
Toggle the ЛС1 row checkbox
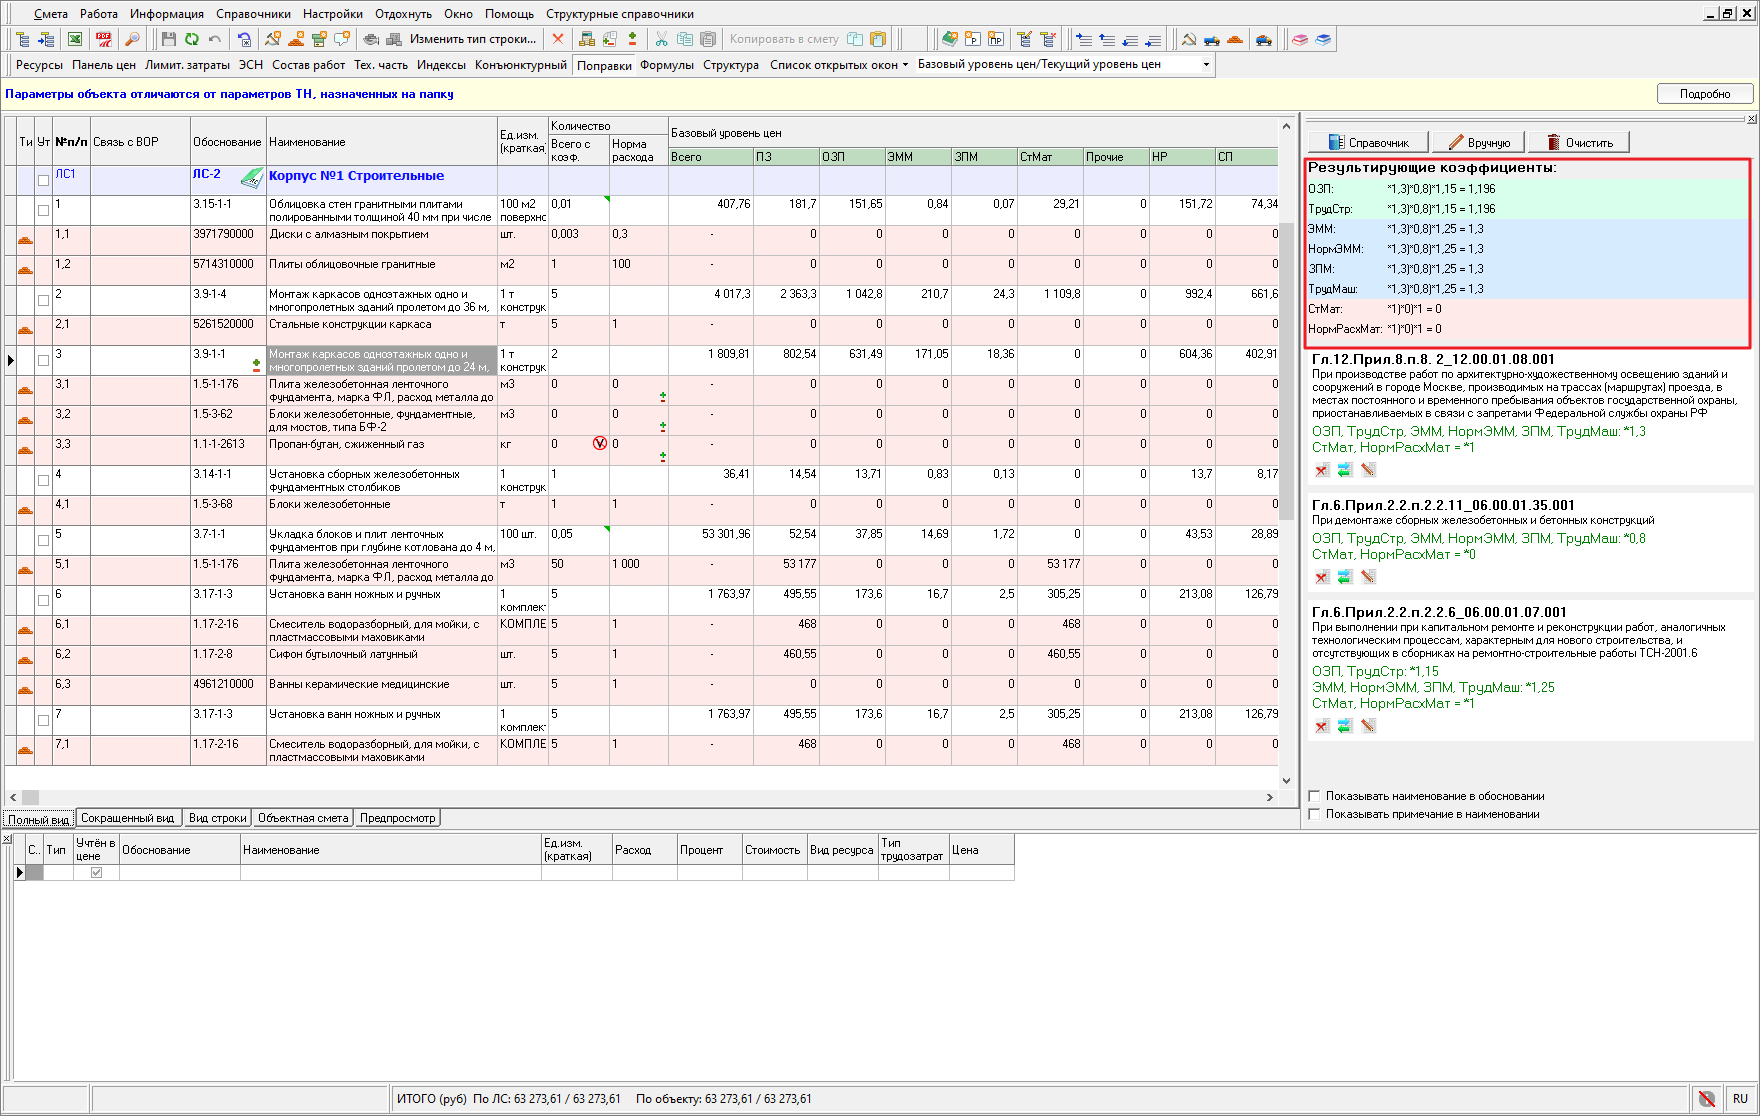43,180
